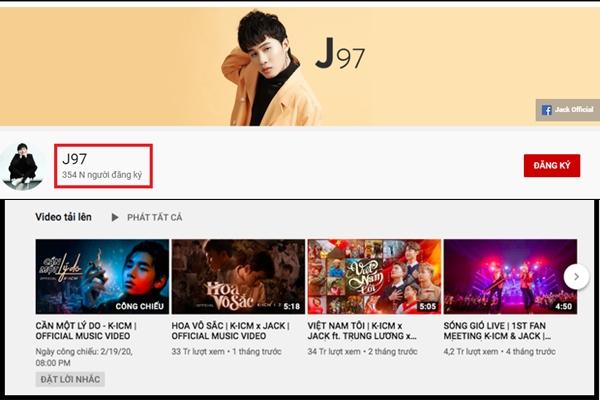Screen dimensions: 600x400
Task: Play the Hoa Vô Sắc video thumbnail
Action: [x=238, y=275]
